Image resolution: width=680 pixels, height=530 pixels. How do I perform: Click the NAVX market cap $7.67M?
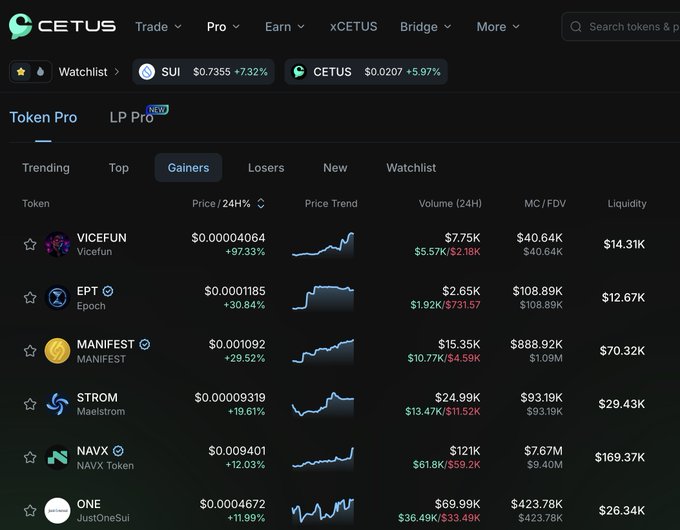pyautogui.click(x=543, y=451)
